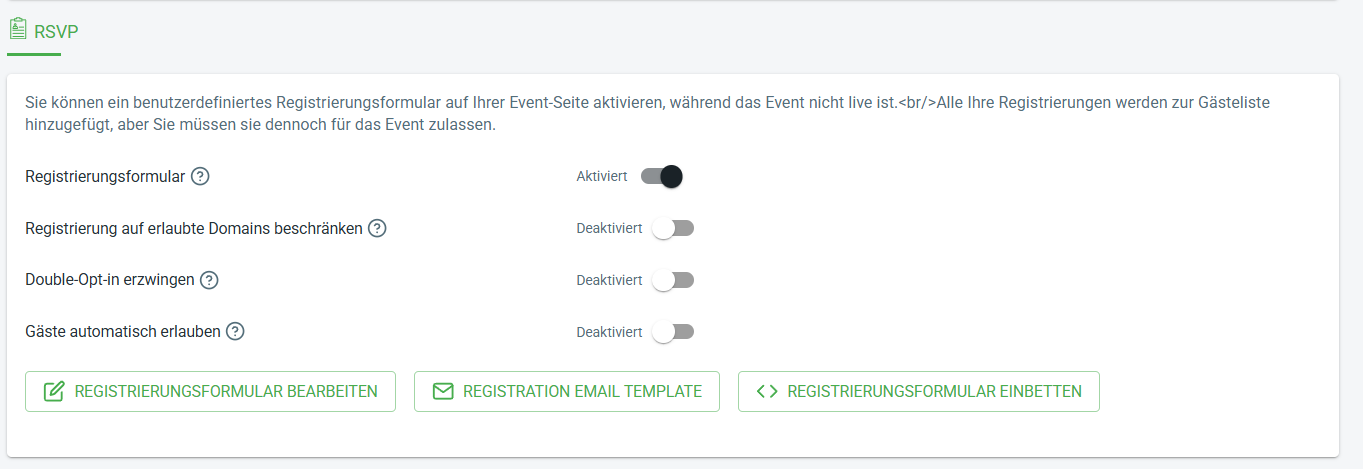Enable Gäste automatisch erlauben toggle

673,332
